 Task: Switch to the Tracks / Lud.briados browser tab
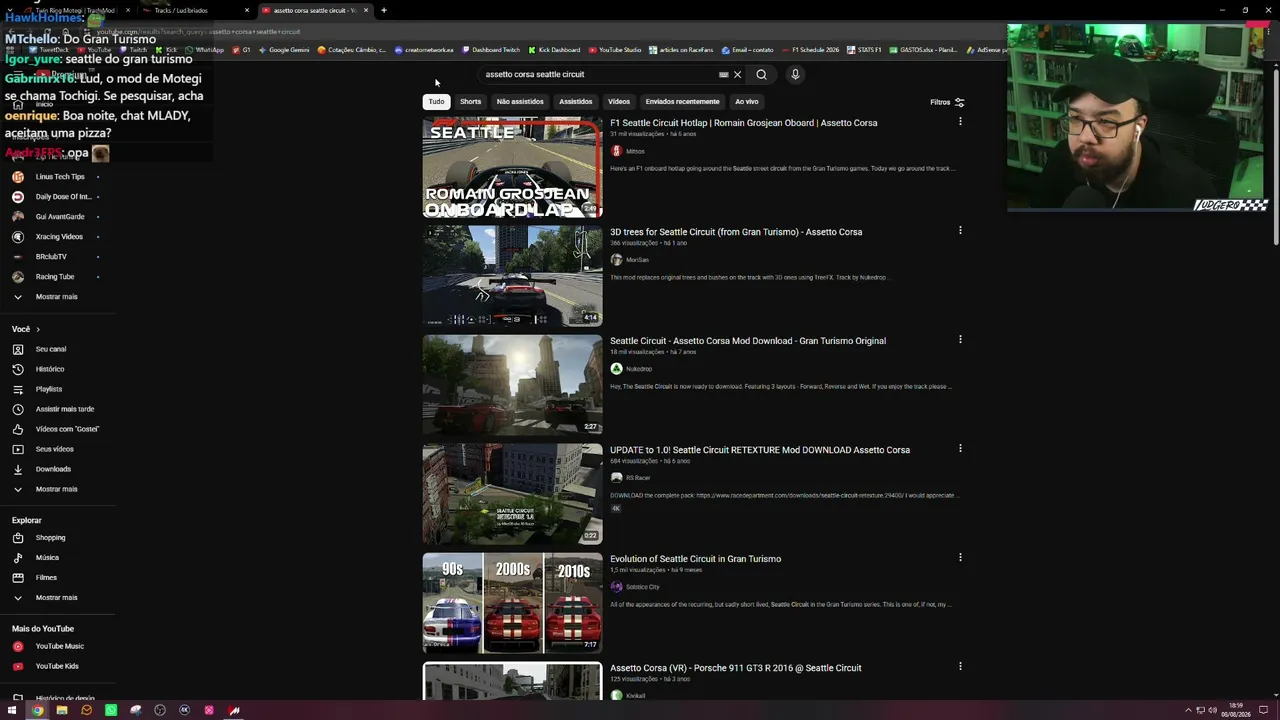point(195,10)
